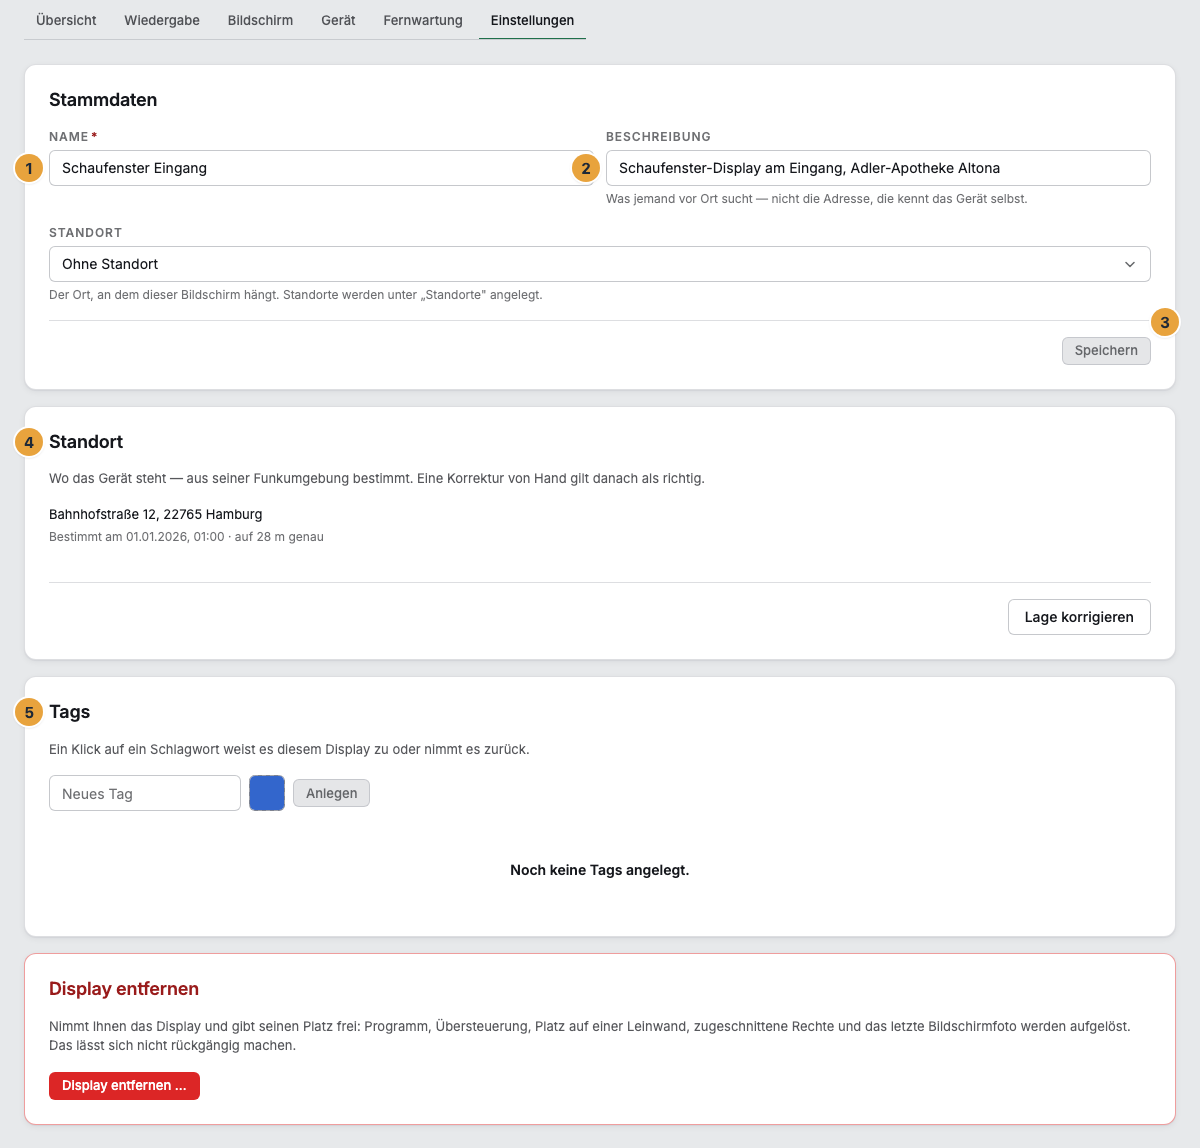The image size is (1200, 1148).
Task: Open the Fernwartung tab
Action: (x=423, y=20)
